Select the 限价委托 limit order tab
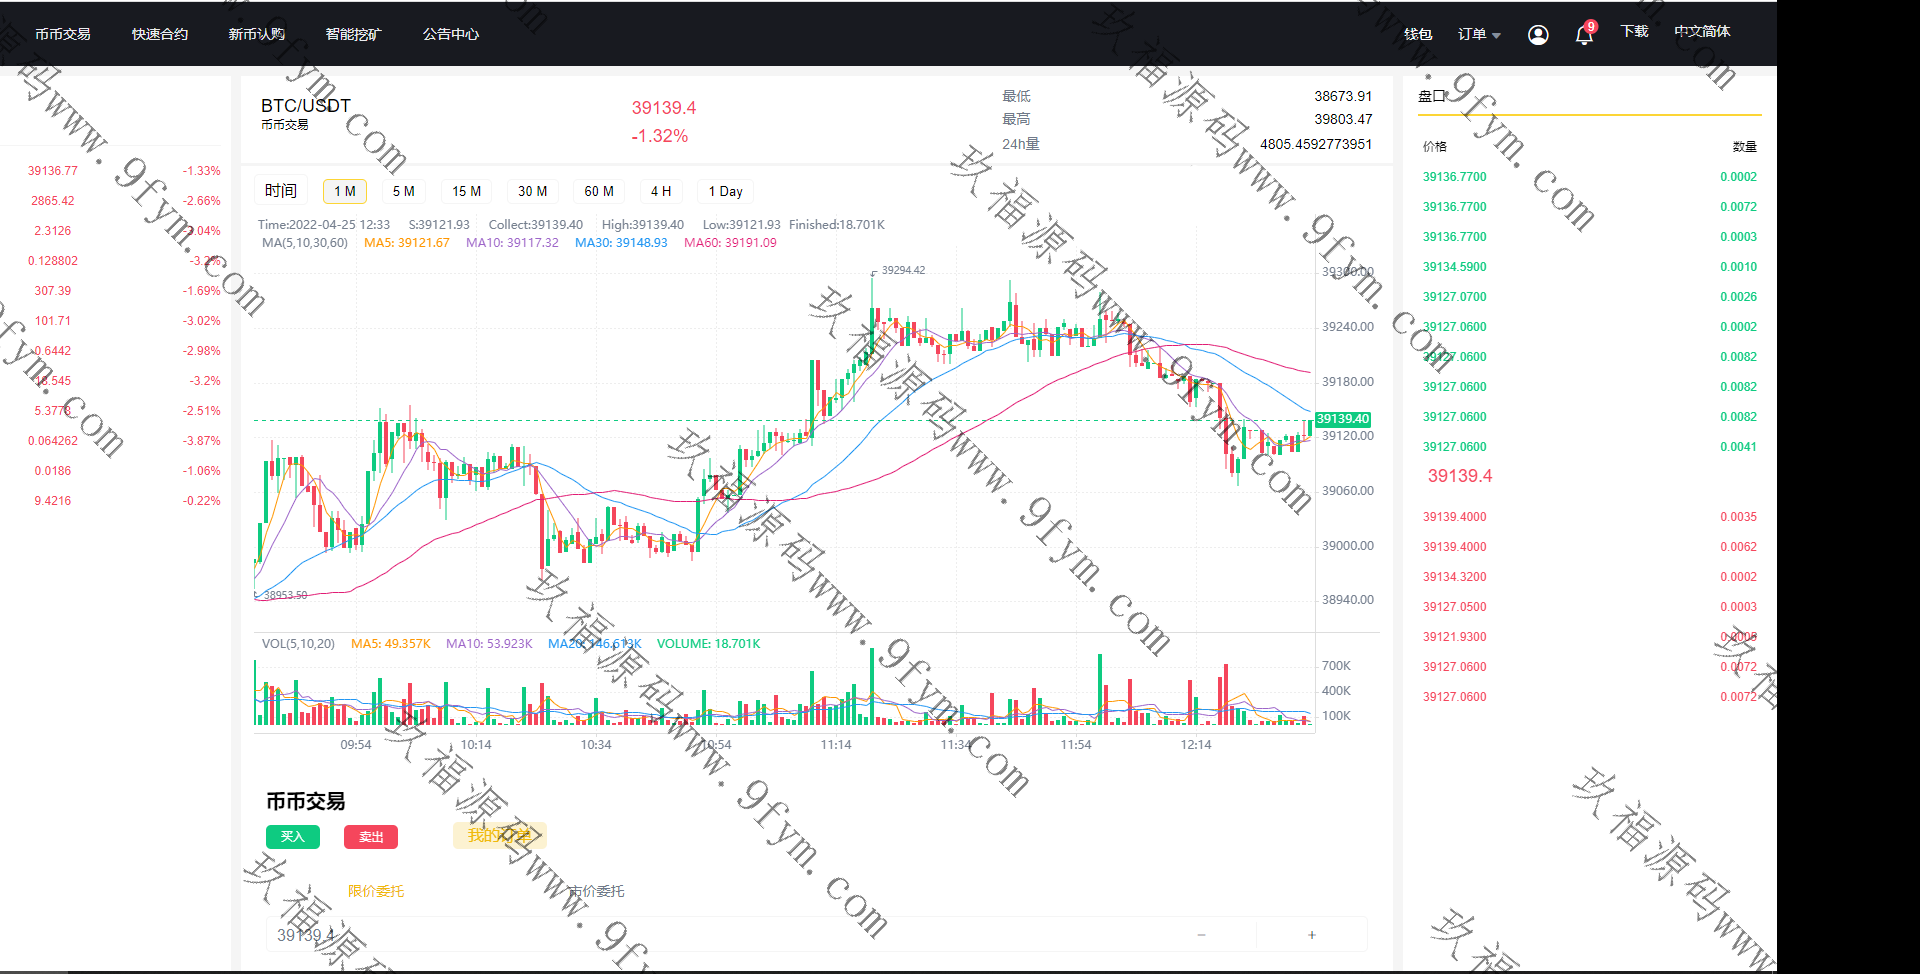 click(376, 891)
